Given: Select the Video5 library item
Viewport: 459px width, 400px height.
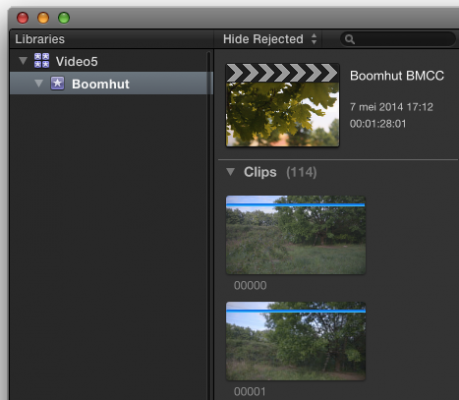Looking at the screenshot, I should tap(111, 61).
